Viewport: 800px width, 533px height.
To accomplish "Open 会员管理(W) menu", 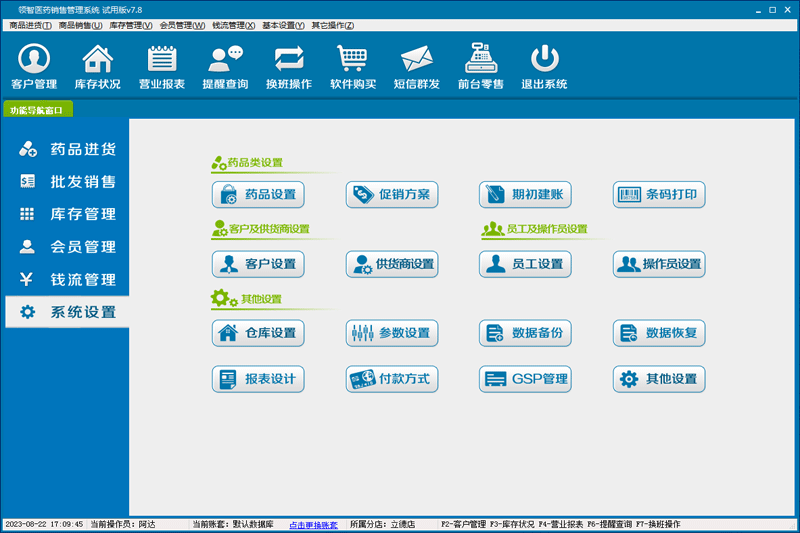I will (x=182, y=26).
